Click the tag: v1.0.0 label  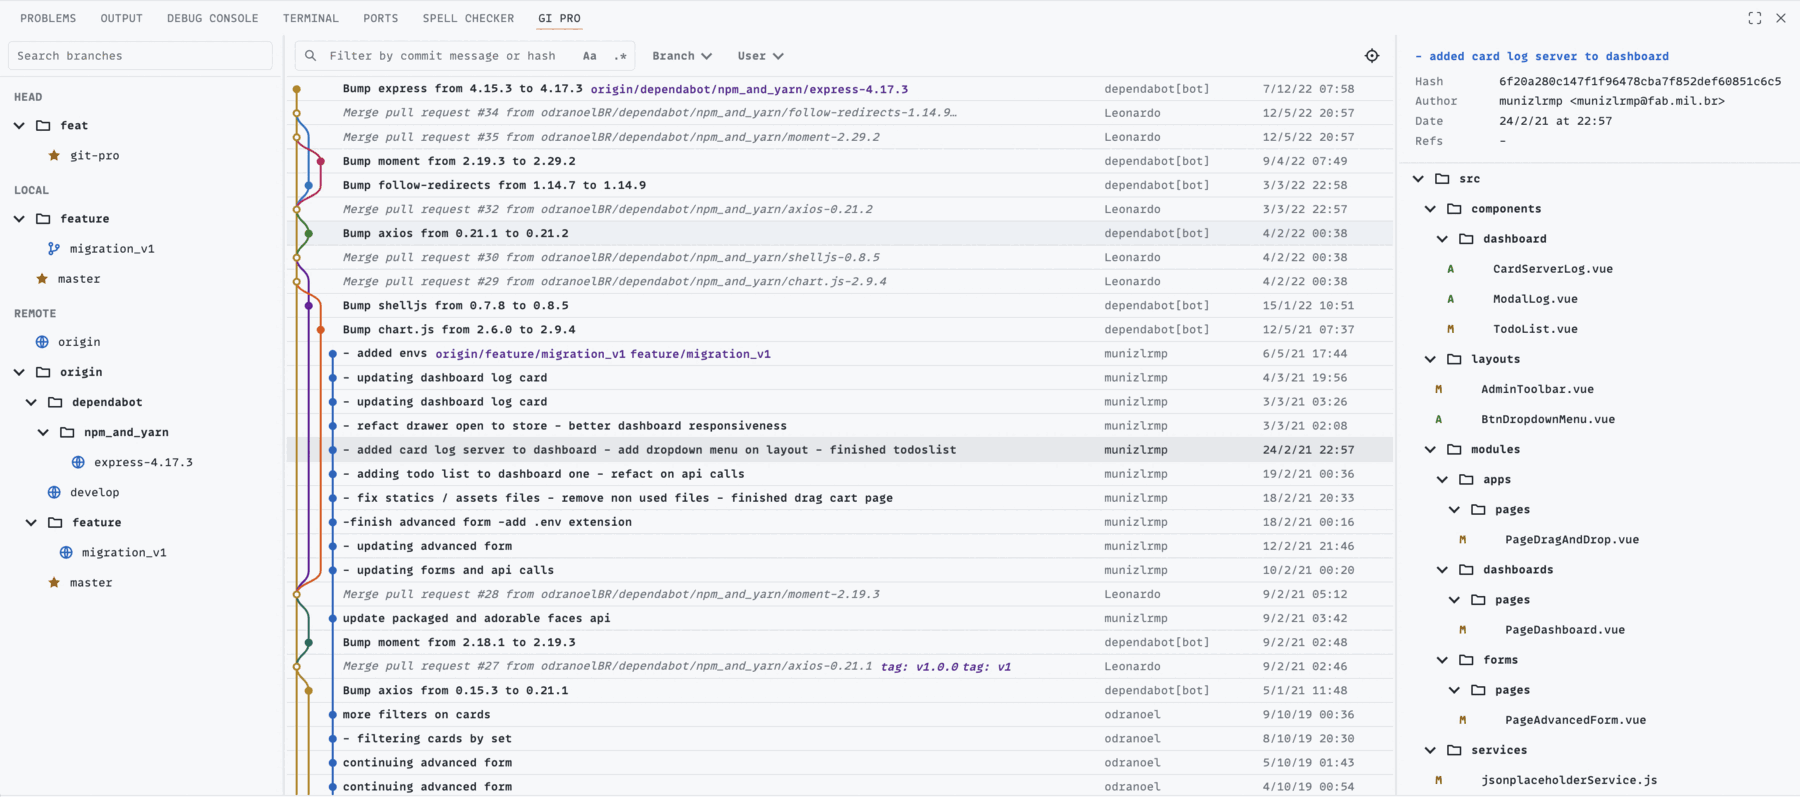pos(919,666)
